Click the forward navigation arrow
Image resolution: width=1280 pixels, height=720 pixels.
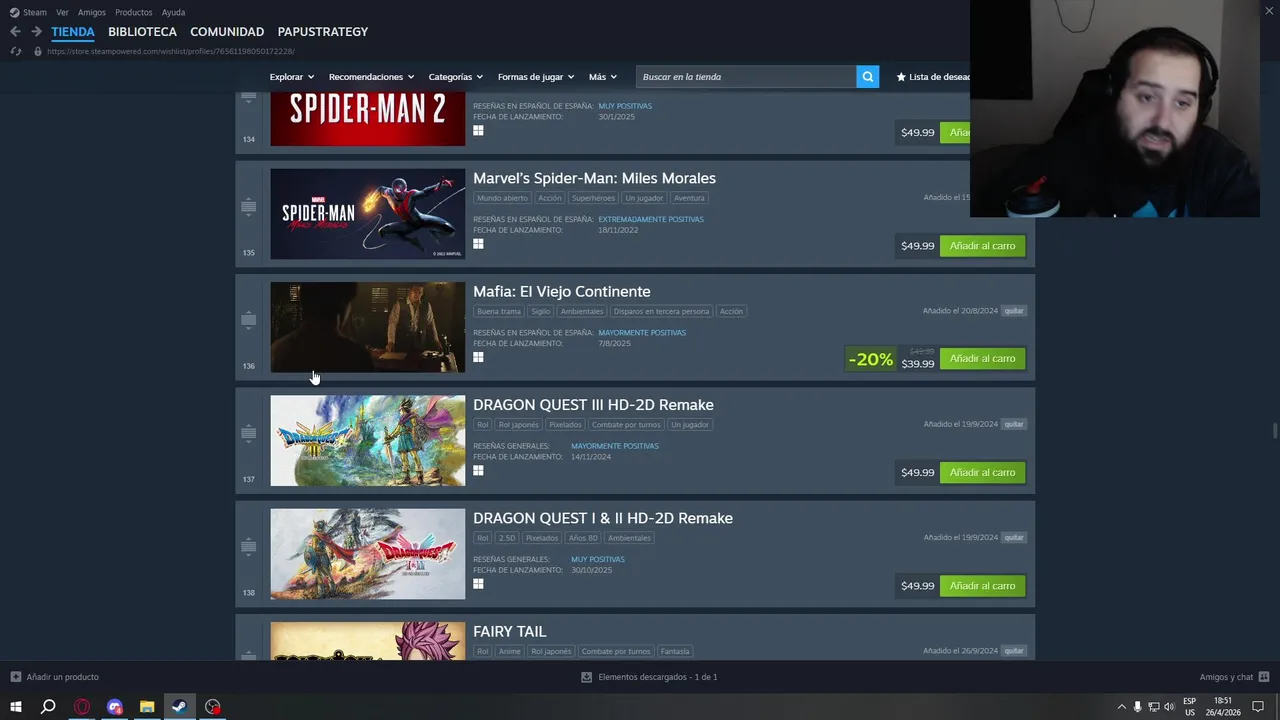click(36, 32)
